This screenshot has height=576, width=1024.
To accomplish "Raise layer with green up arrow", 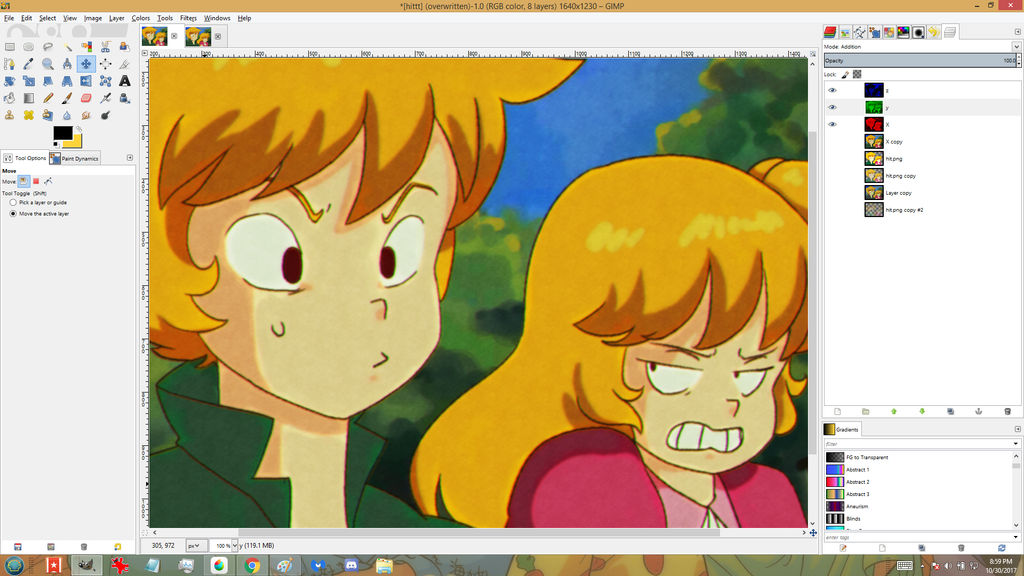I will pyautogui.click(x=894, y=411).
